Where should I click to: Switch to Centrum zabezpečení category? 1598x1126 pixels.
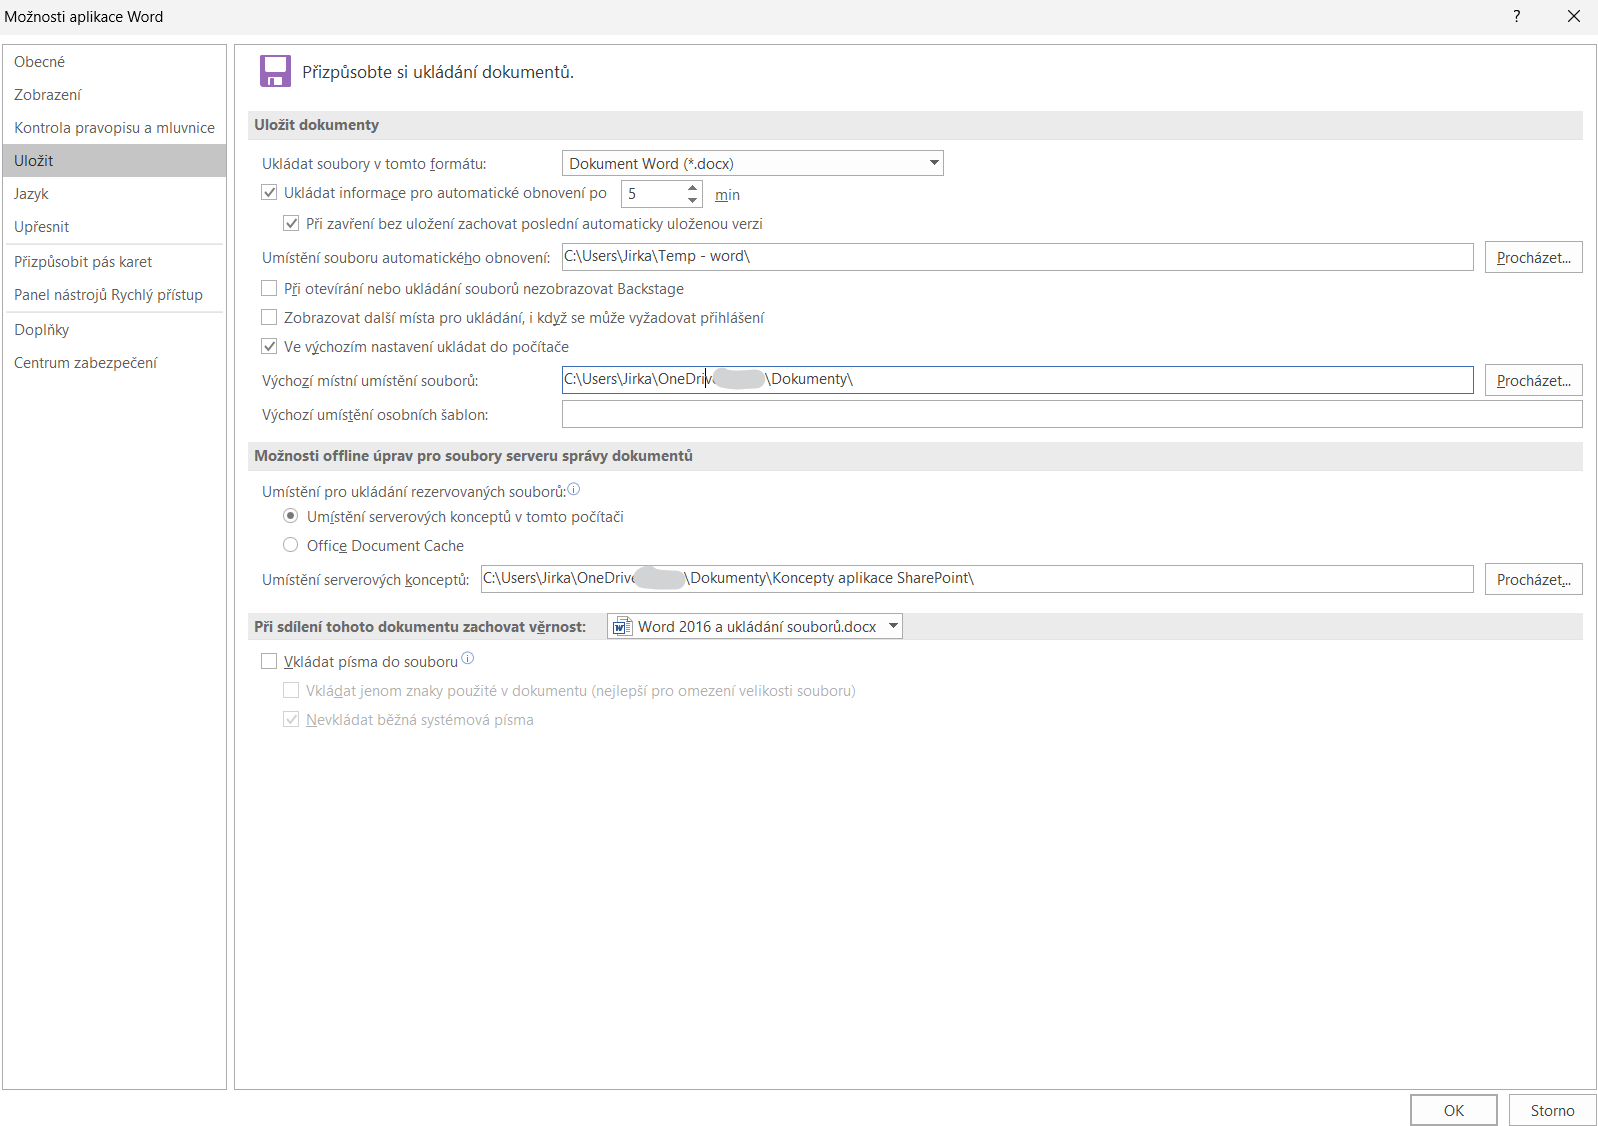(85, 363)
